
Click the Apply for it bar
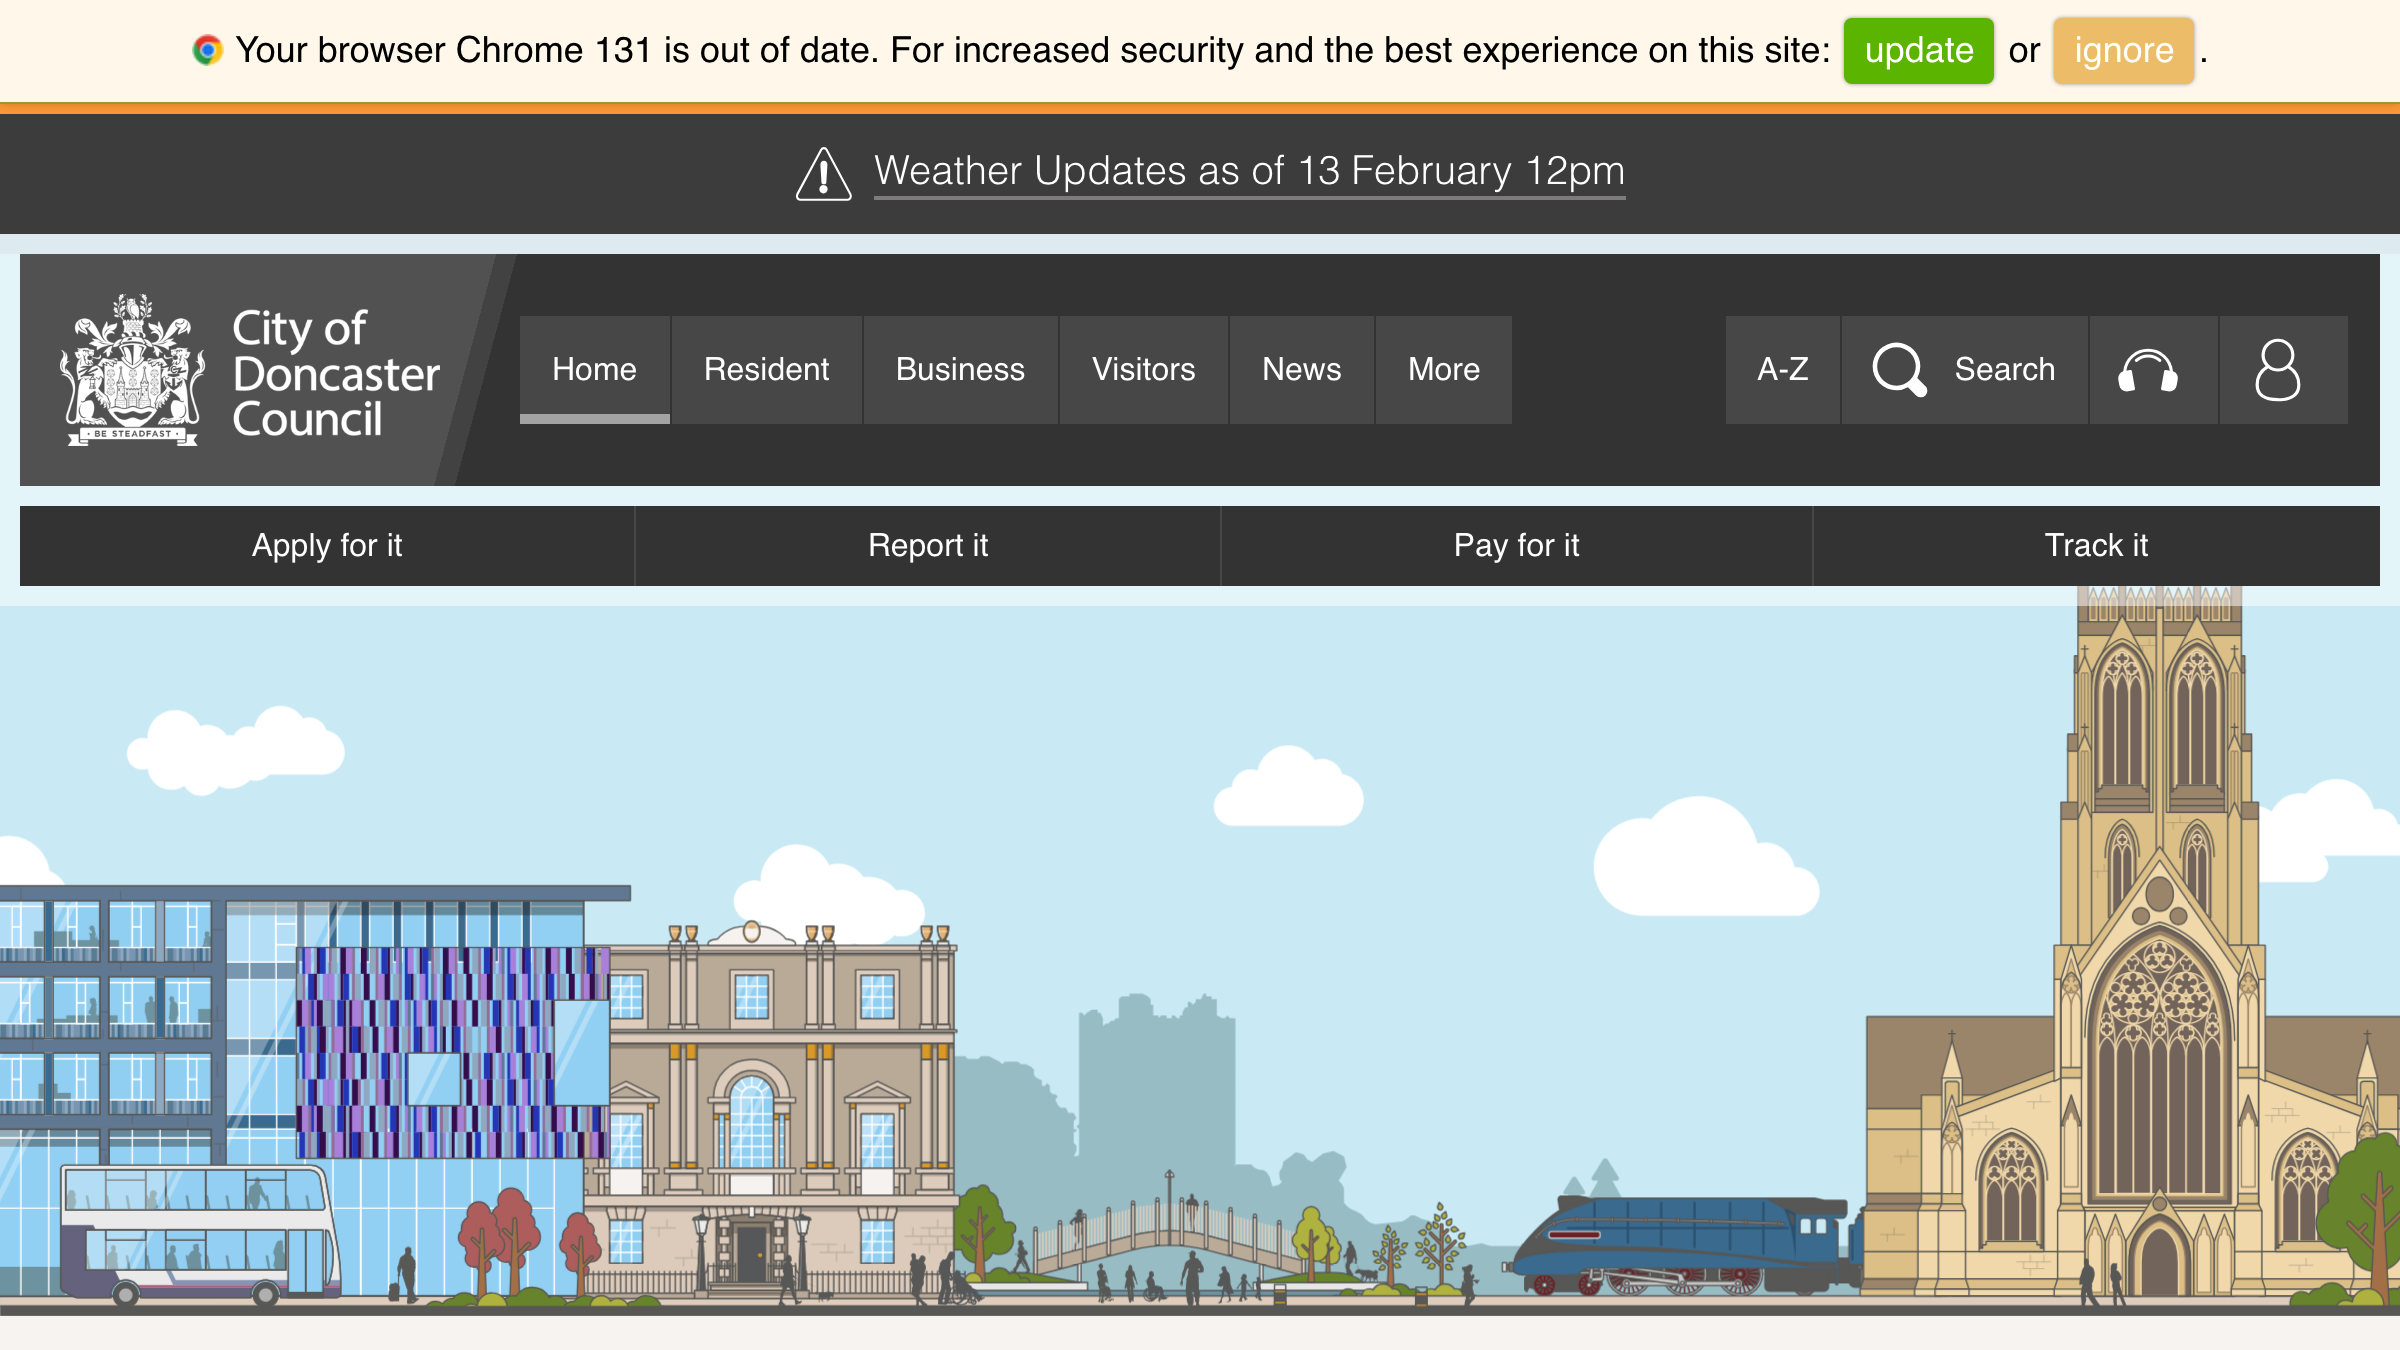(x=327, y=546)
